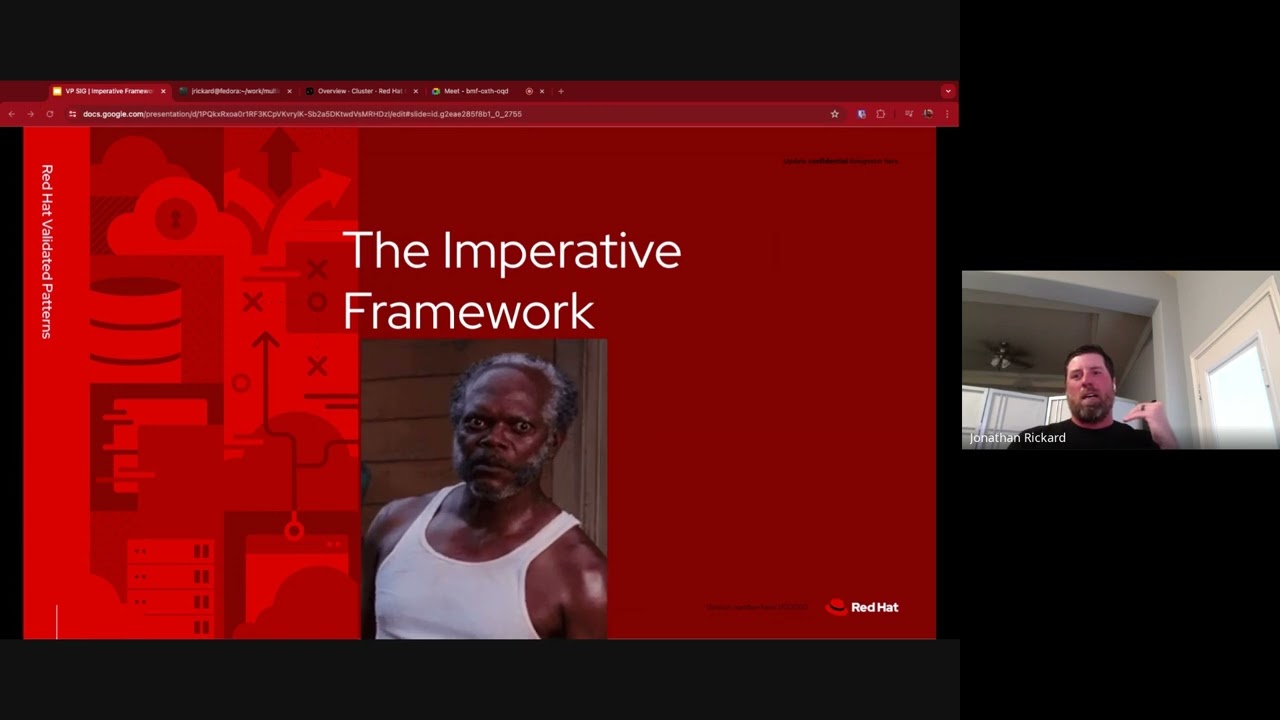Select Jonathan Rickard's video tile
The height and width of the screenshot is (720, 1280).
(1120, 360)
